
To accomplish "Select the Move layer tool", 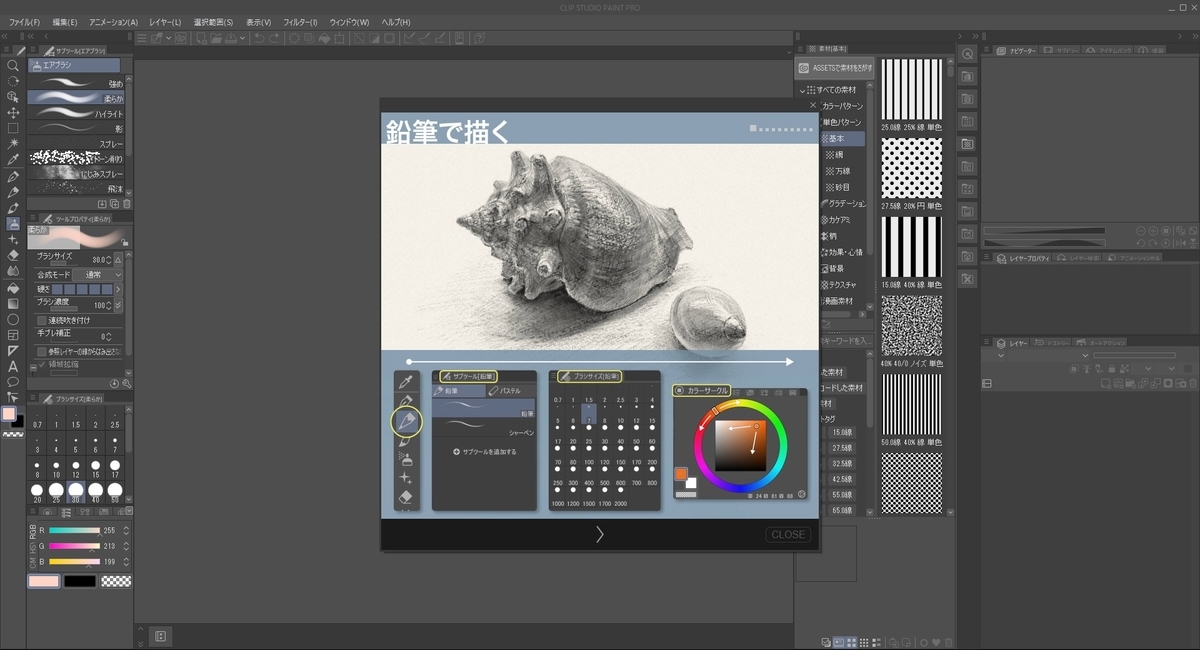I will tap(13, 113).
